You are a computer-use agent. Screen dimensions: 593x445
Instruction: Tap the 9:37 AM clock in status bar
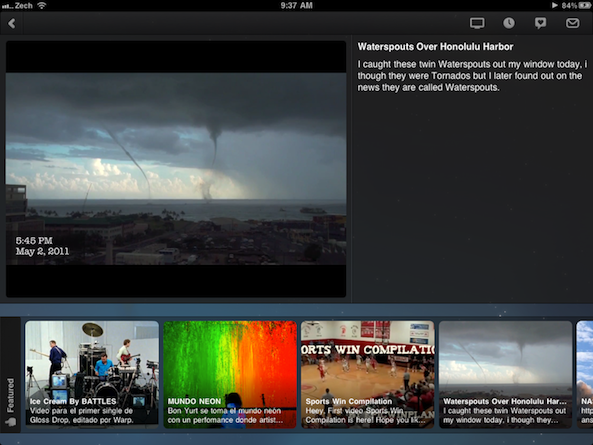tap(296, 5)
